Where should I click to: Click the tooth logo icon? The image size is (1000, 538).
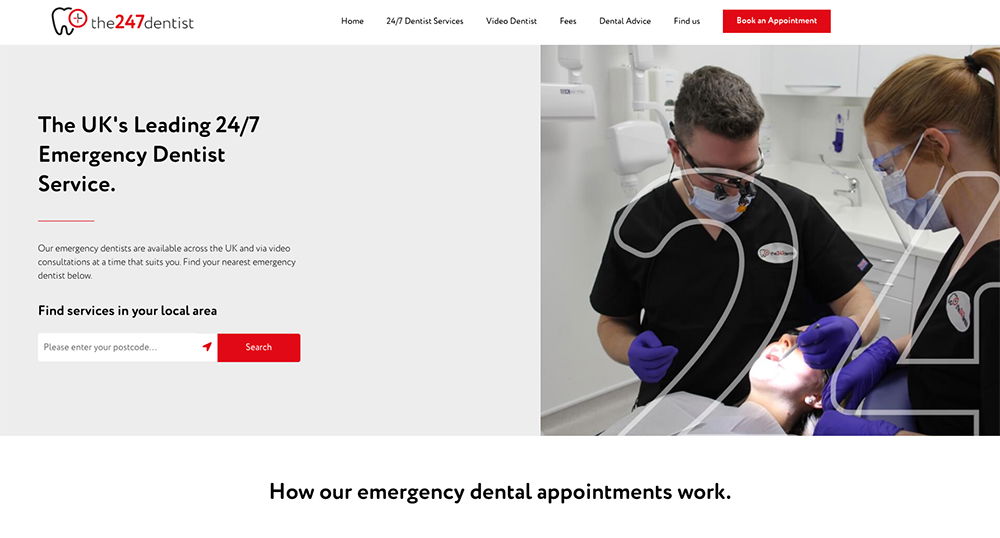pyautogui.click(x=69, y=21)
